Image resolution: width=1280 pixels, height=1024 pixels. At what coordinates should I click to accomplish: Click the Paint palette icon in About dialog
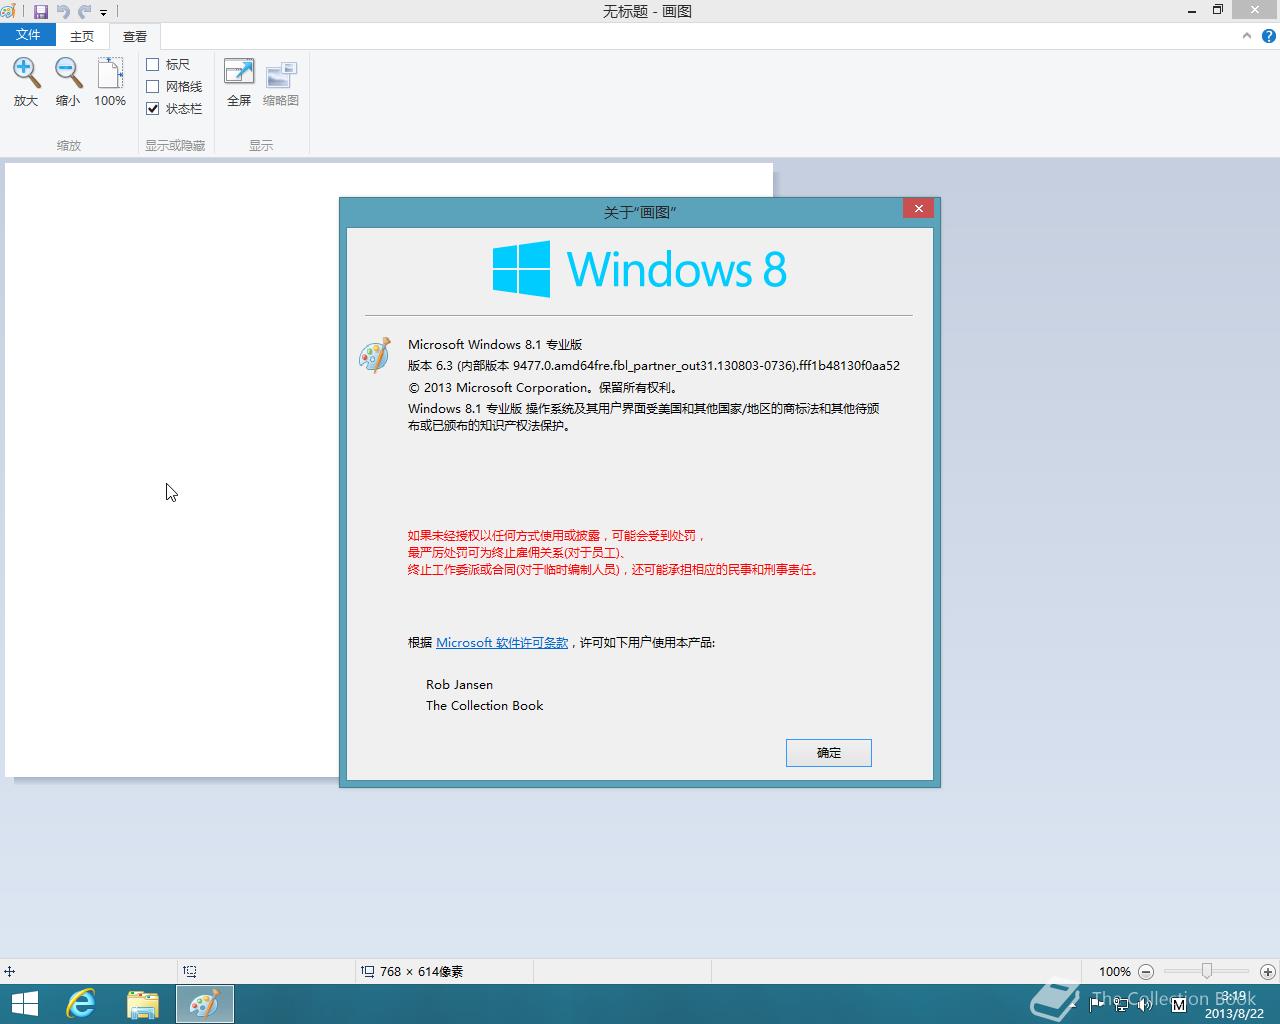pyautogui.click(x=375, y=355)
